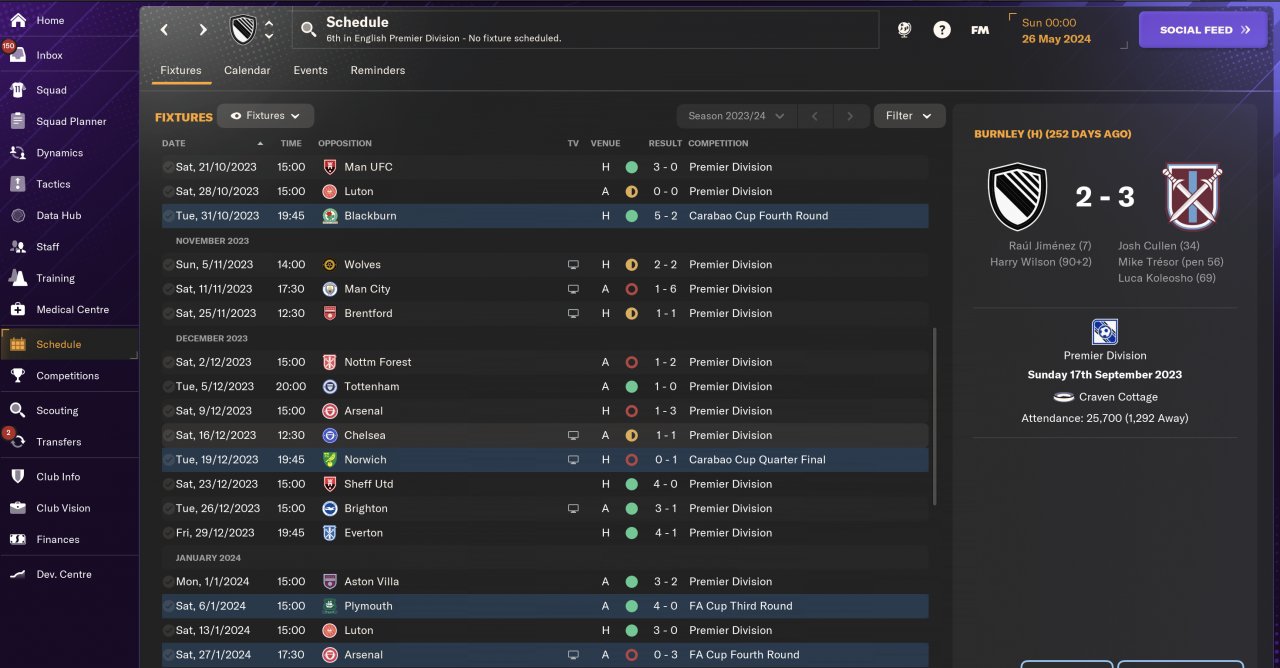The image size is (1280, 668).
Task: Open the Finances section icon
Action: click(x=18, y=539)
